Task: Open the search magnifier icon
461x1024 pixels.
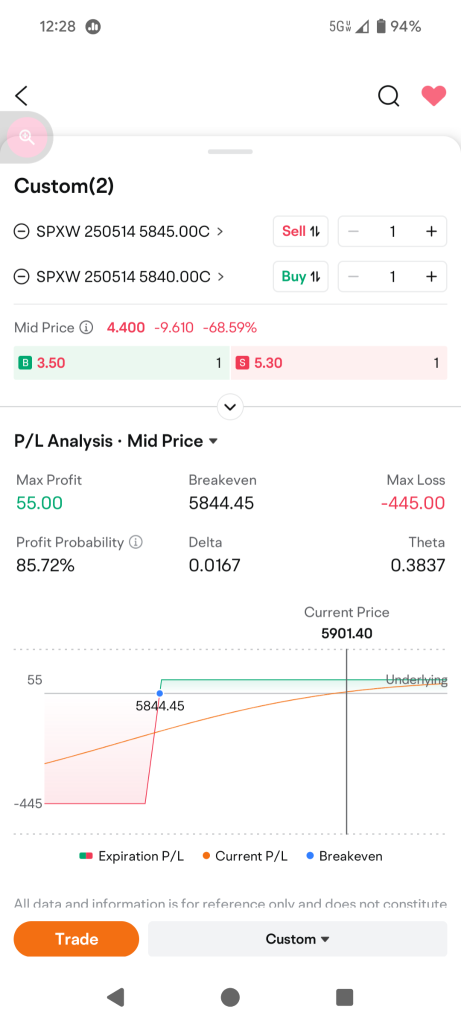Action: (x=389, y=96)
